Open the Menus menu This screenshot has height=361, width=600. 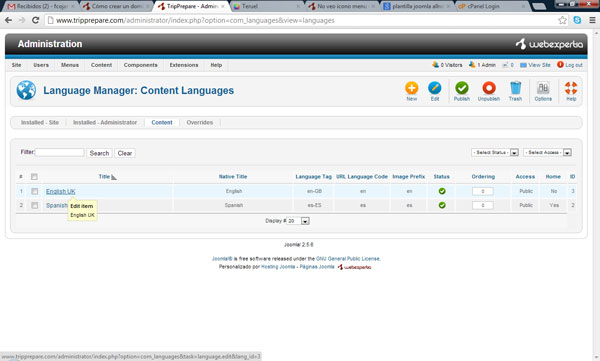pyautogui.click(x=70, y=65)
